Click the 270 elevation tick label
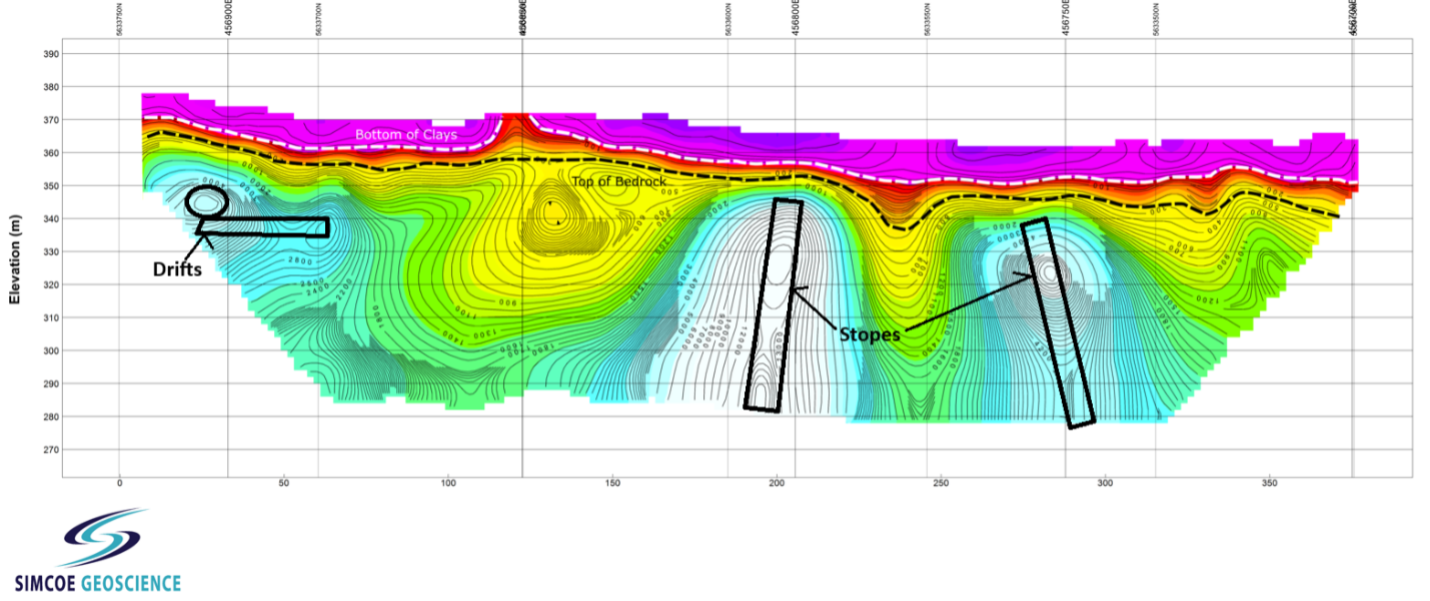The width and height of the screenshot is (1430, 601). click(48, 450)
